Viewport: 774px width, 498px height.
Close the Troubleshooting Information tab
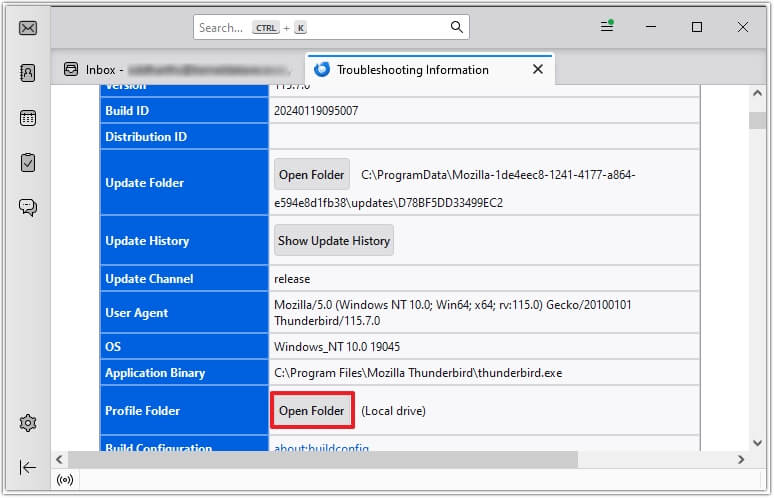click(538, 69)
